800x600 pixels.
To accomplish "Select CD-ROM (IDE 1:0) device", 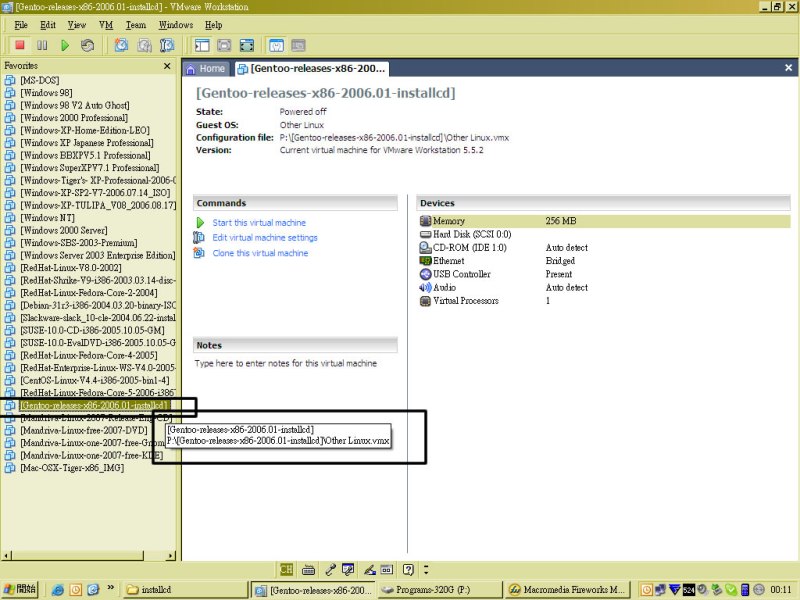I will click(x=469, y=247).
